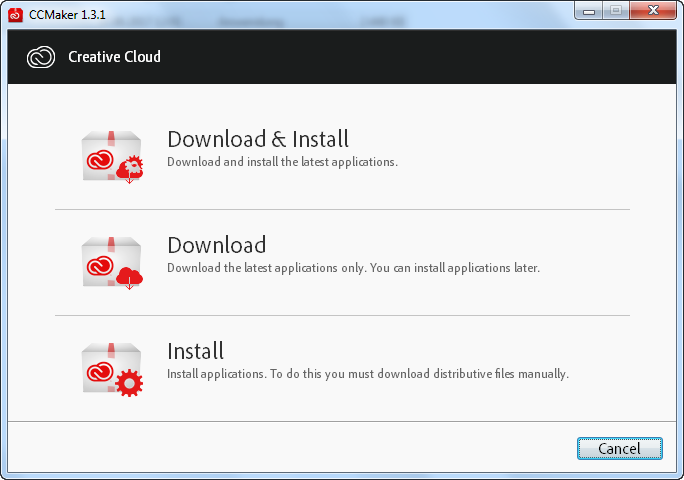Click the 'Creative Cloud' header title

(x=114, y=57)
